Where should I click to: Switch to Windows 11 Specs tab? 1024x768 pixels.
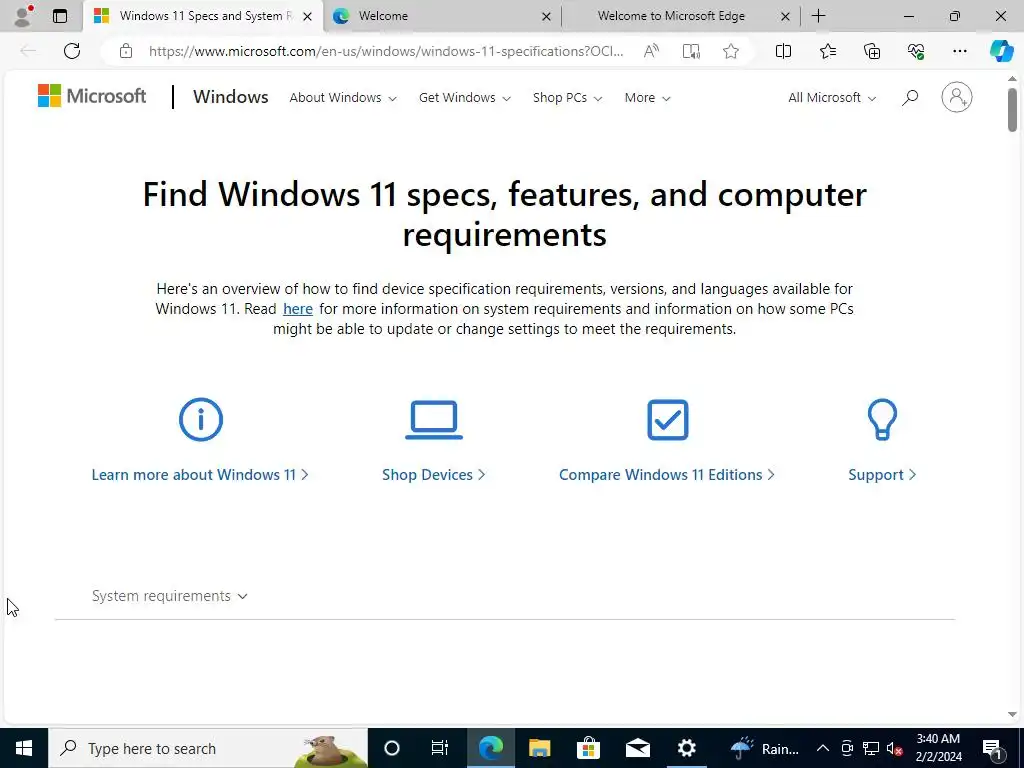(x=202, y=16)
